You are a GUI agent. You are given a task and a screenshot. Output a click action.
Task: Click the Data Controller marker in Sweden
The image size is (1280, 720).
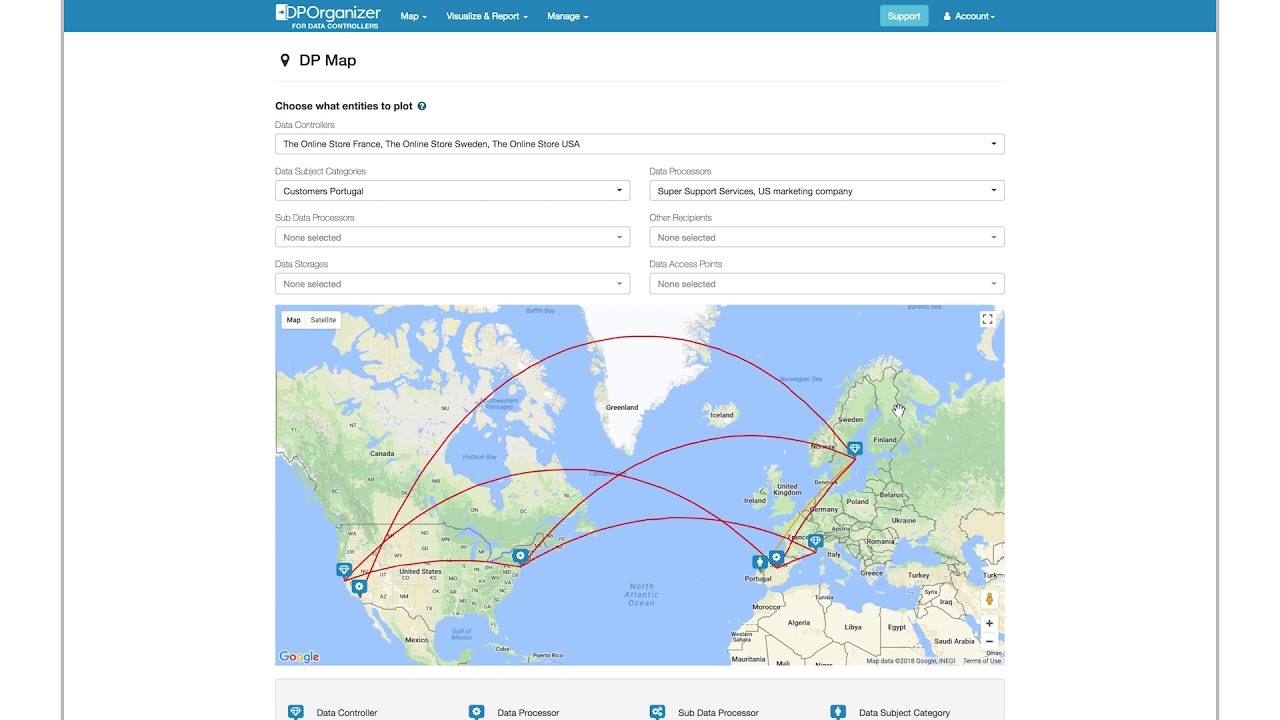855,449
